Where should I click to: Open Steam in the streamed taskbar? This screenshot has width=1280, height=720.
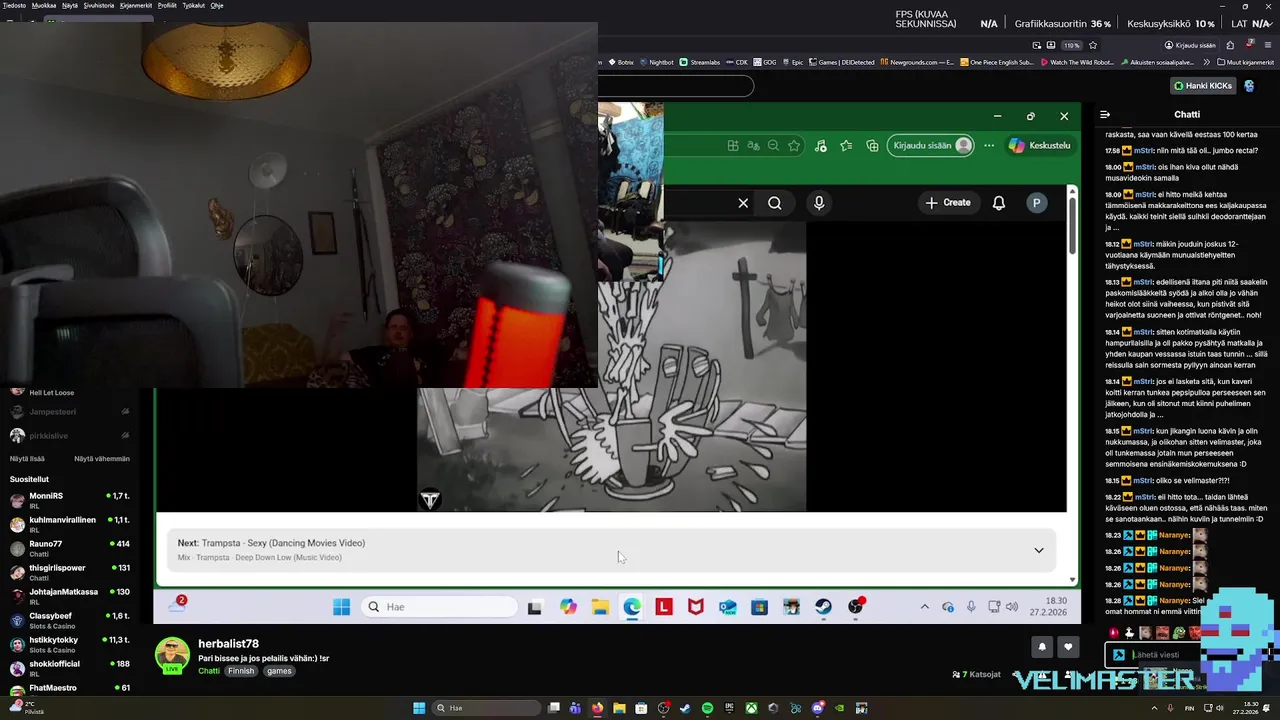823,606
